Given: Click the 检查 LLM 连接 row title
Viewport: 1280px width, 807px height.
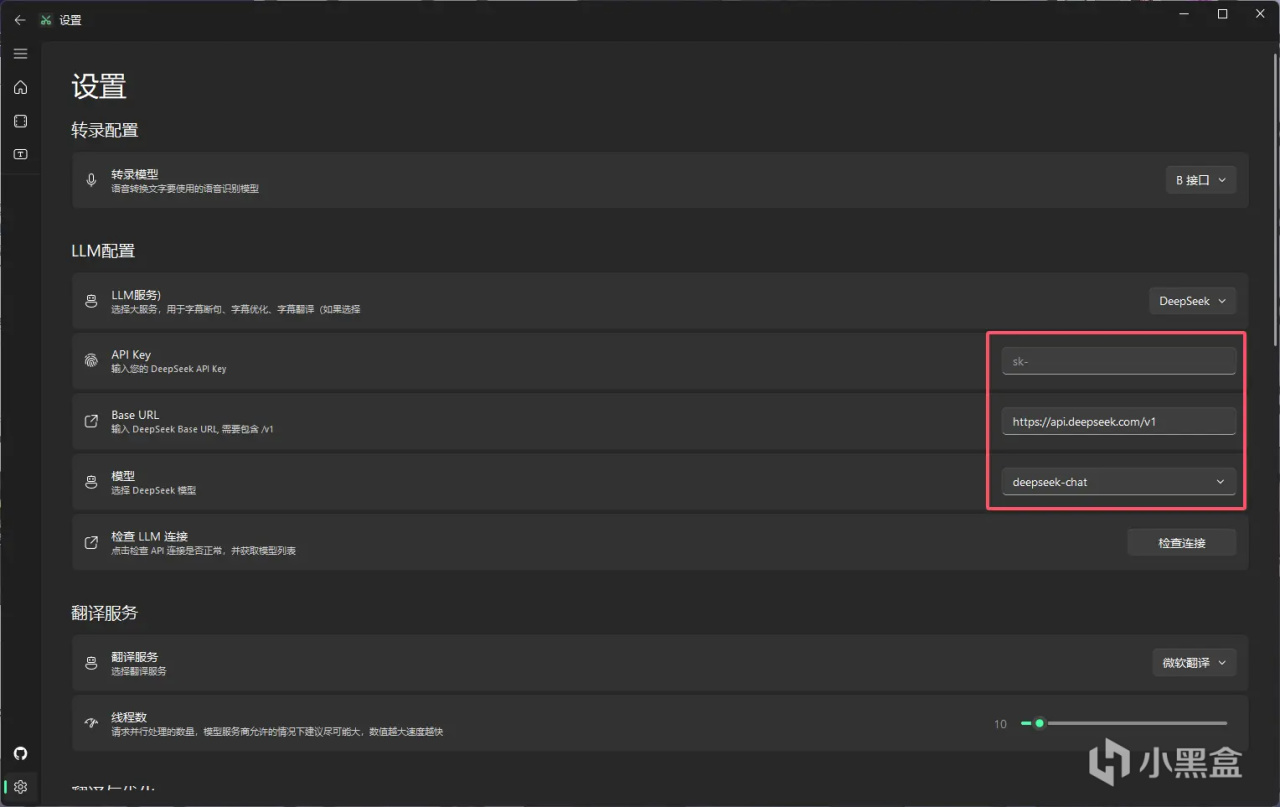Looking at the screenshot, I should [149, 536].
